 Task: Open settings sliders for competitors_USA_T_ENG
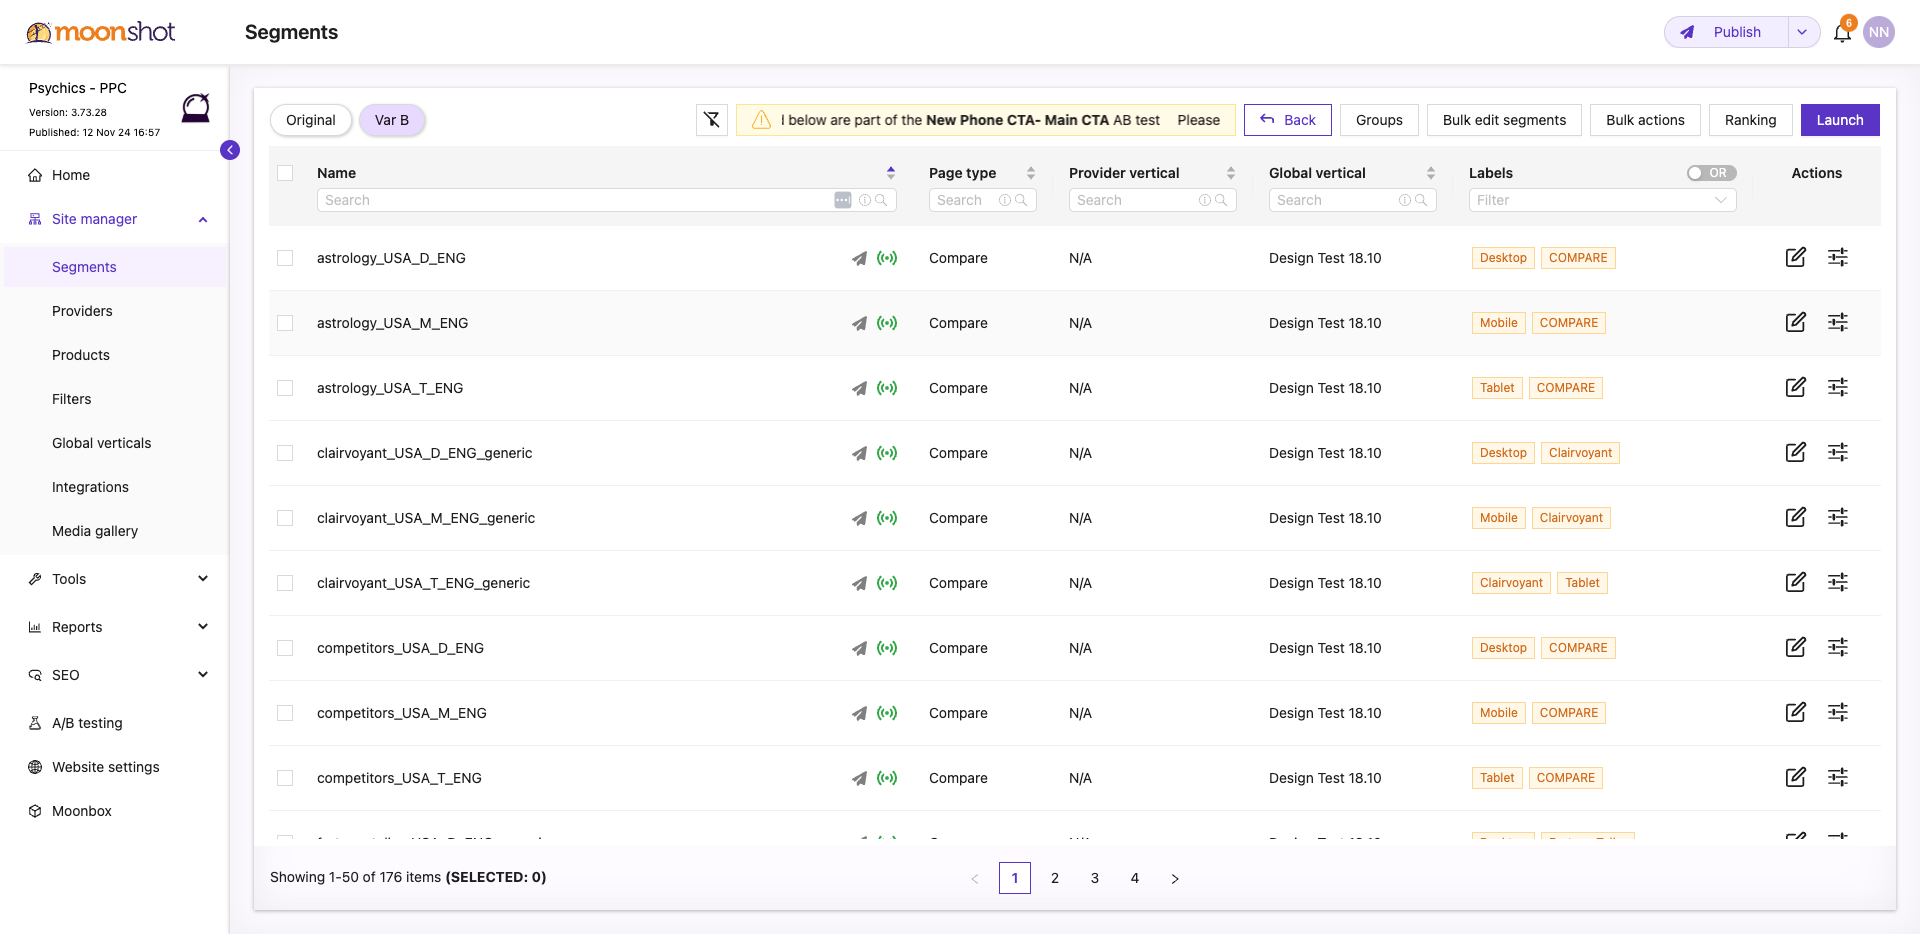point(1838,777)
